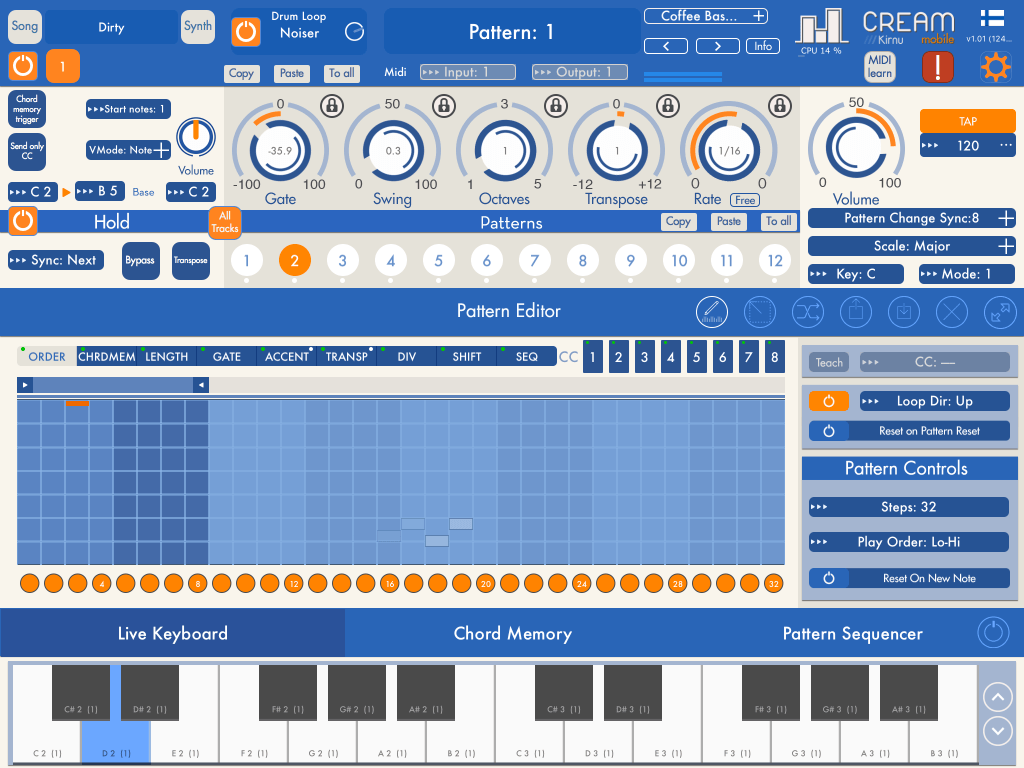Click the Pattern Sequencer power icon

993,632
